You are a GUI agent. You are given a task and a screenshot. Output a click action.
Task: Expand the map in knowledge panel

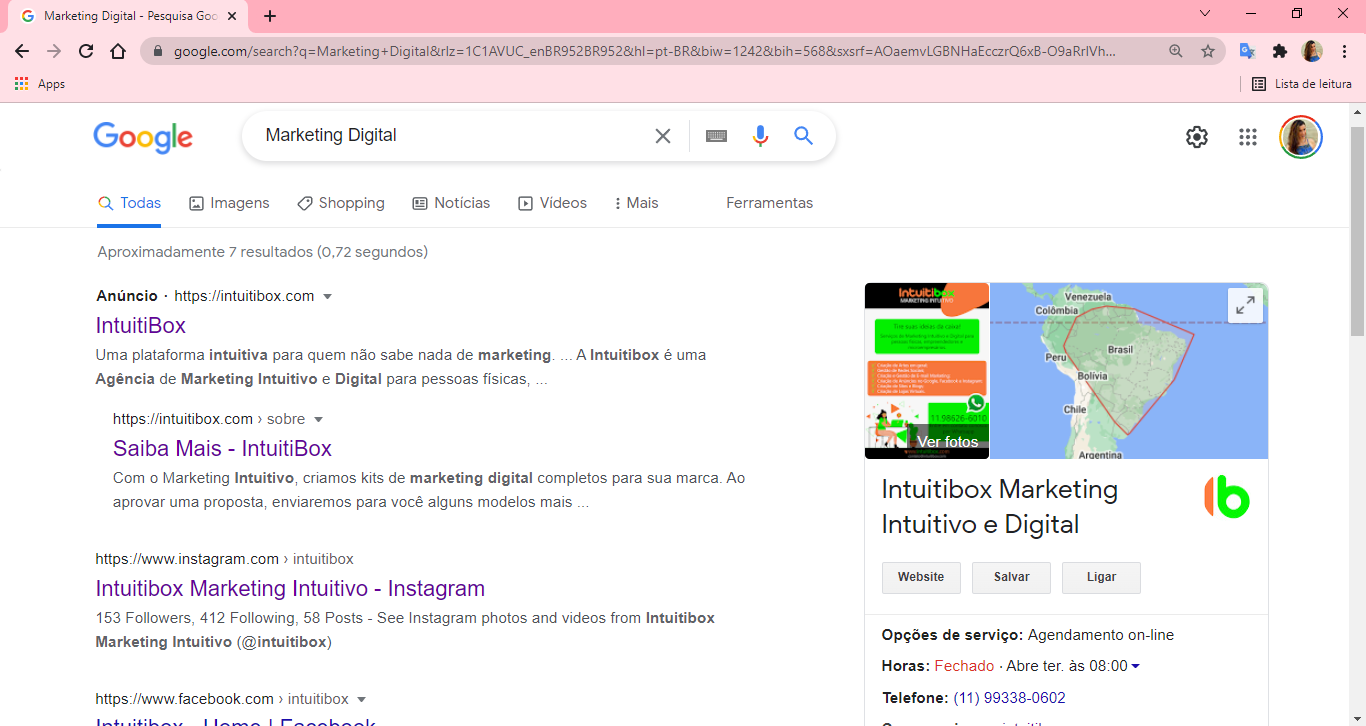(x=1245, y=306)
